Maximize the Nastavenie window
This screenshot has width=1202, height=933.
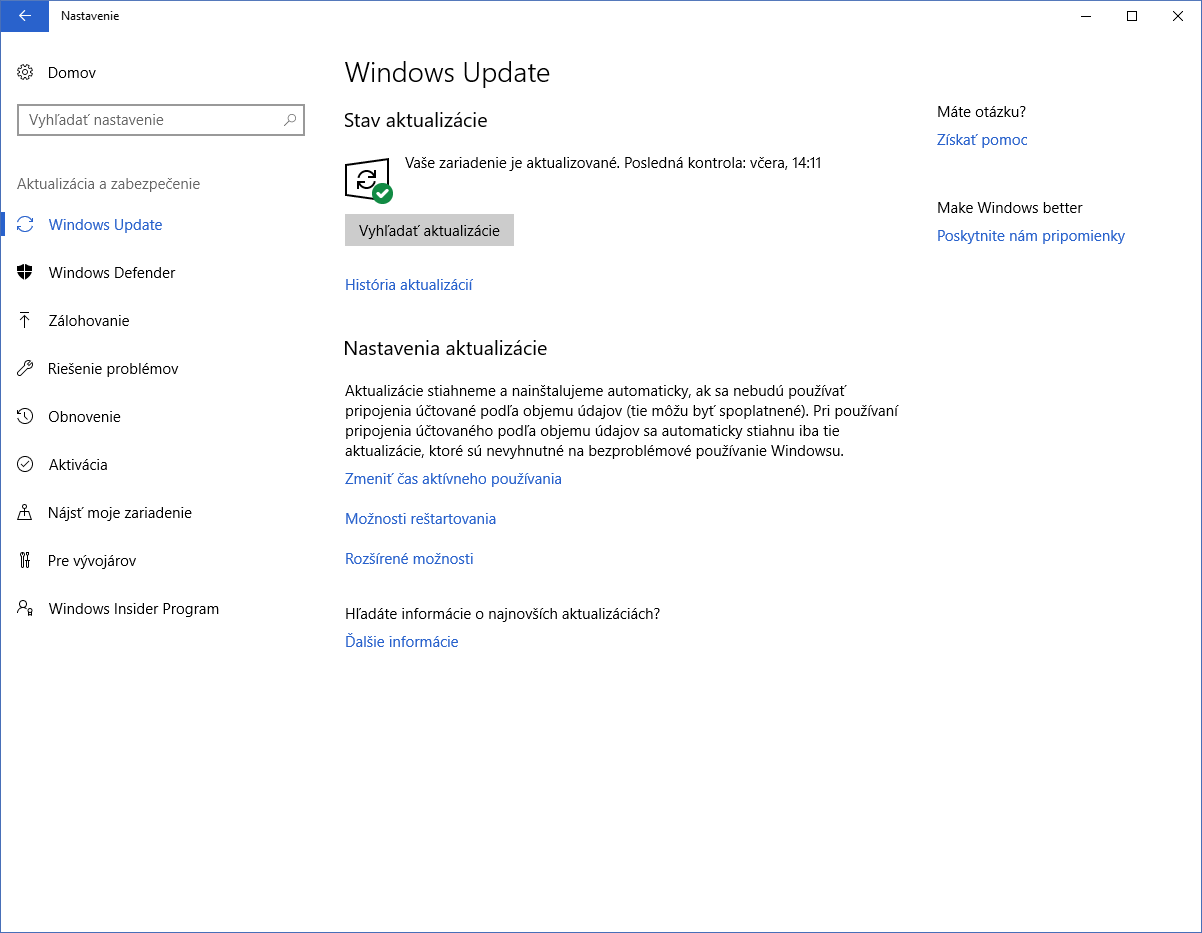click(x=1132, y=16)
